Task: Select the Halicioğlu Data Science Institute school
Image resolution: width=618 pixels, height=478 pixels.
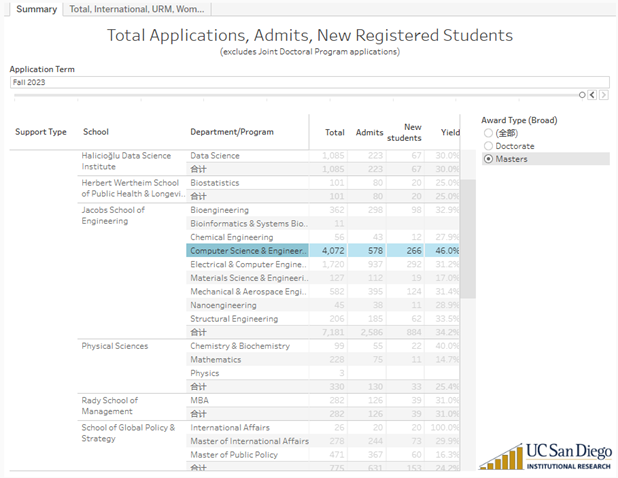Action: [126, 161]
